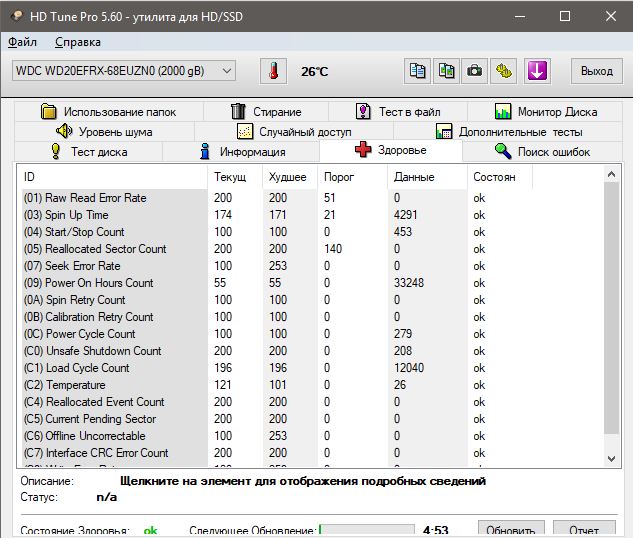
Task: Select the (0C) Power Cycle Count row
Action: coord(275,334)
